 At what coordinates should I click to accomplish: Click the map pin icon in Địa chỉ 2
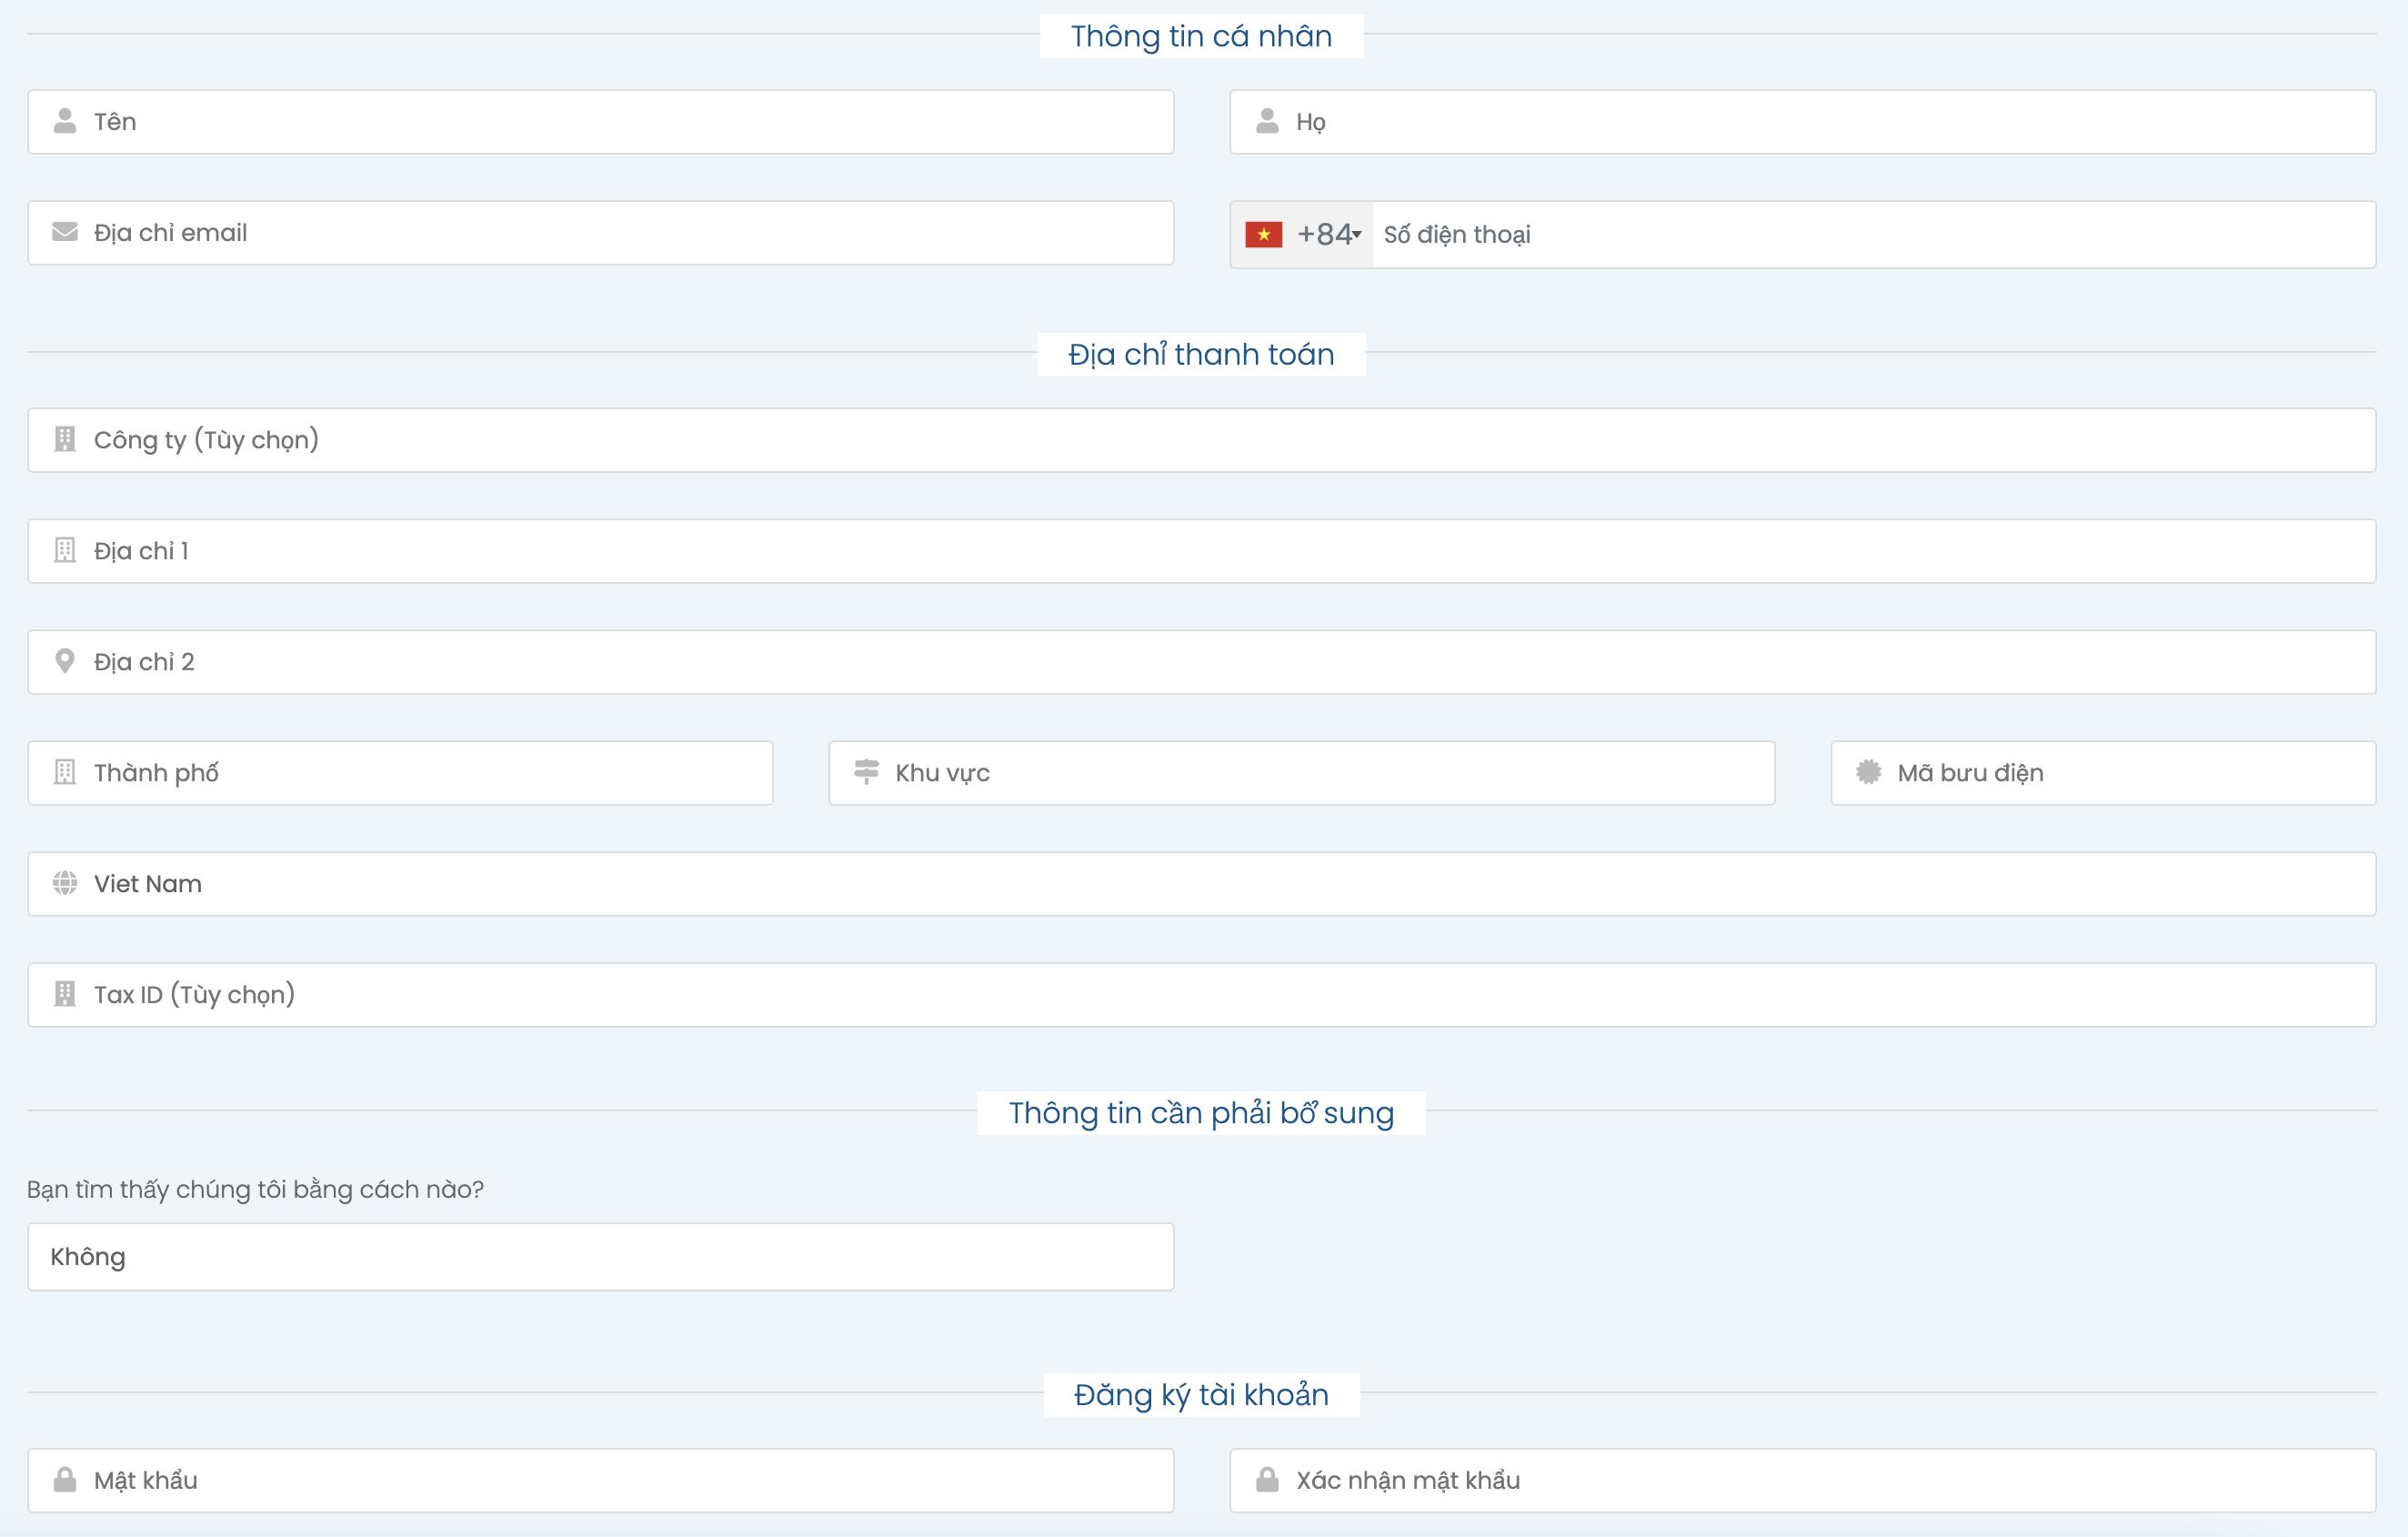[x=65, y=661]
